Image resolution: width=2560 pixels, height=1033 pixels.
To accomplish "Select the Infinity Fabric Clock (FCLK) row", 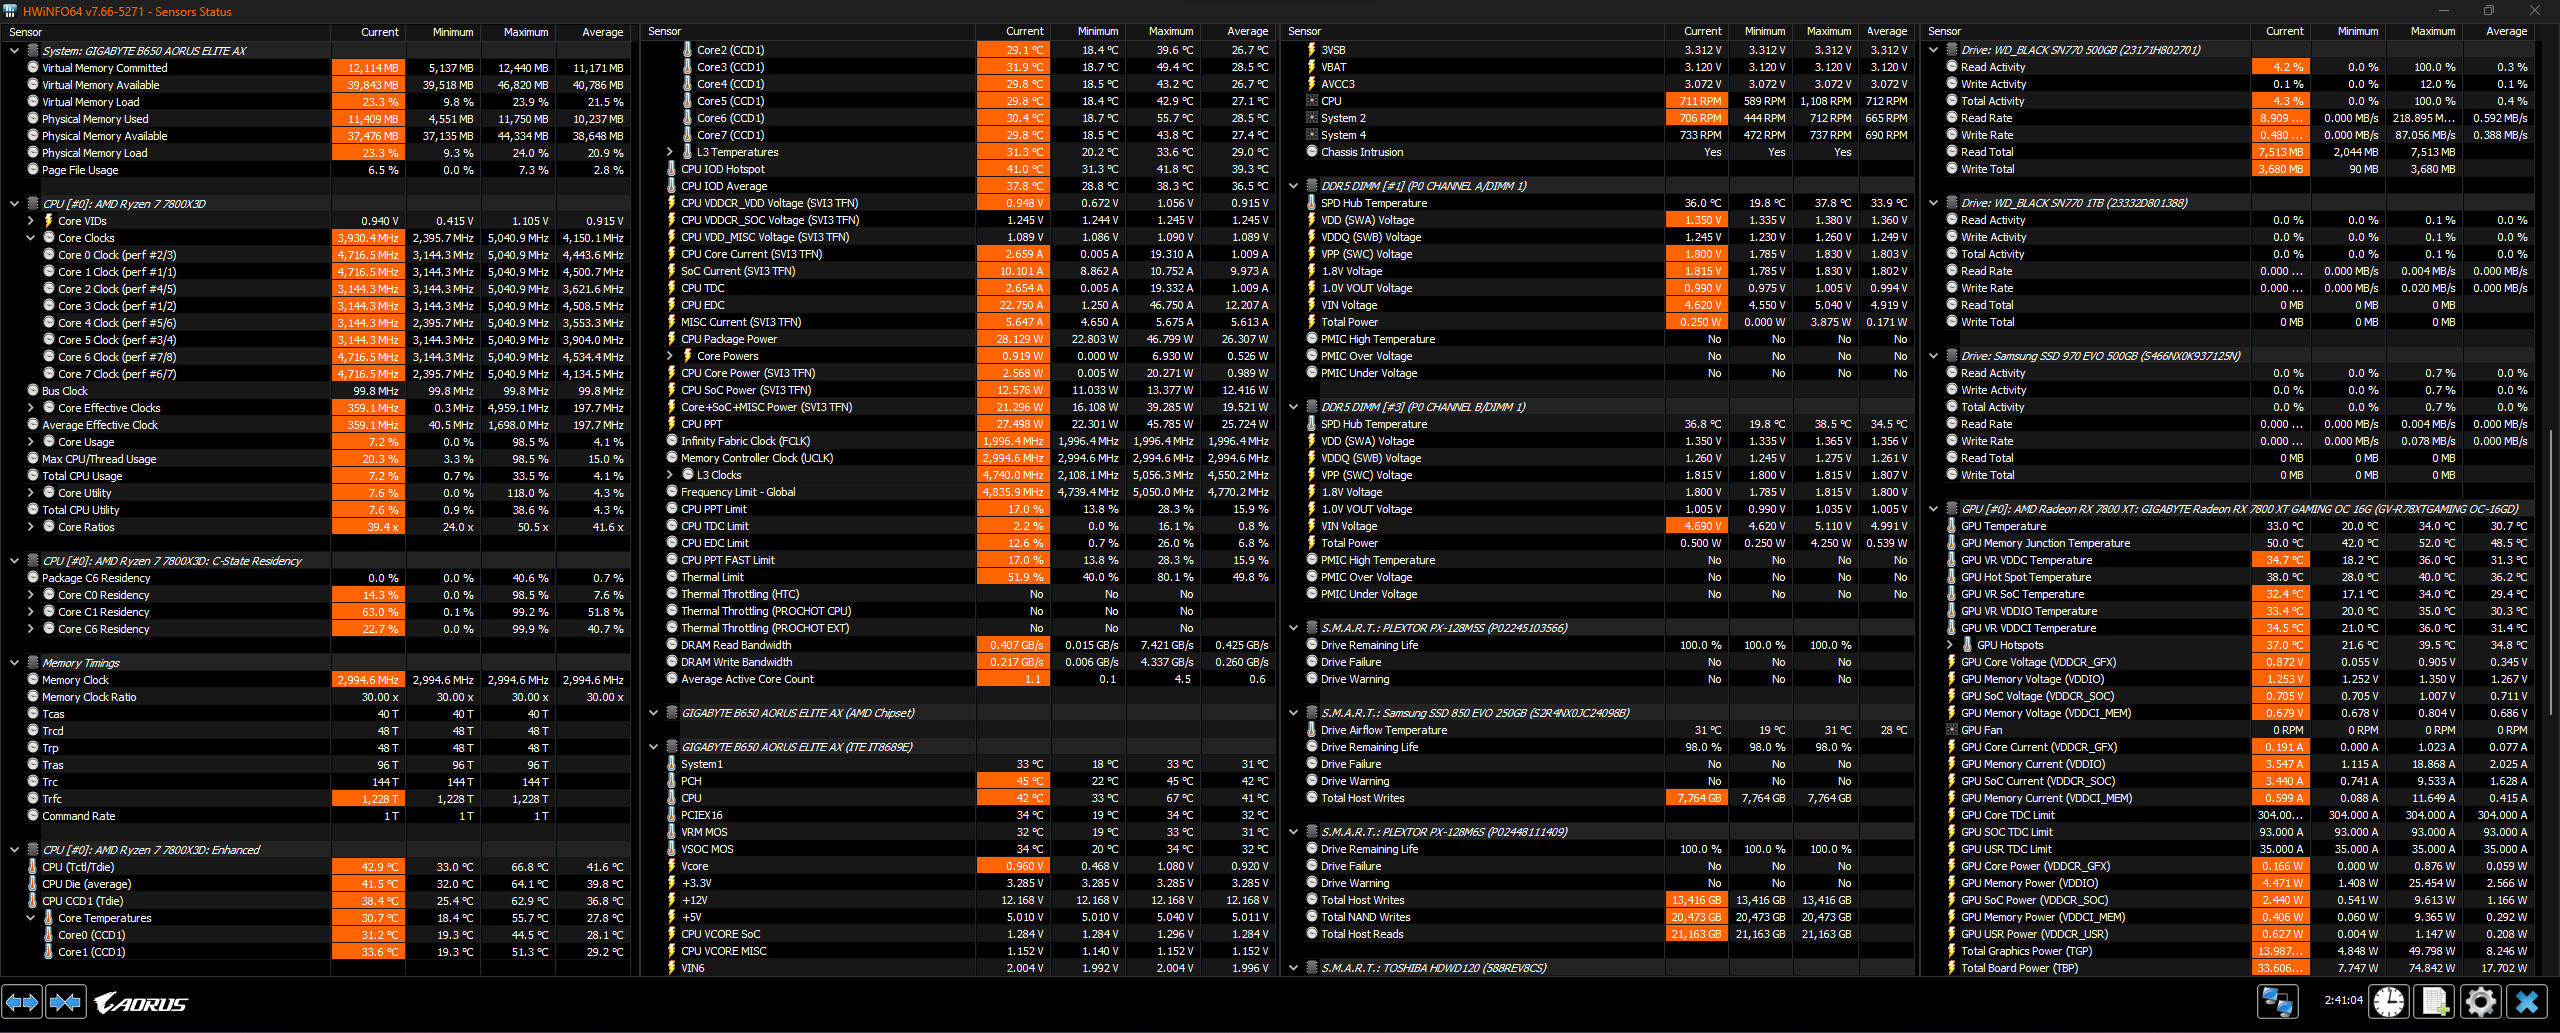I will (958, 441).
